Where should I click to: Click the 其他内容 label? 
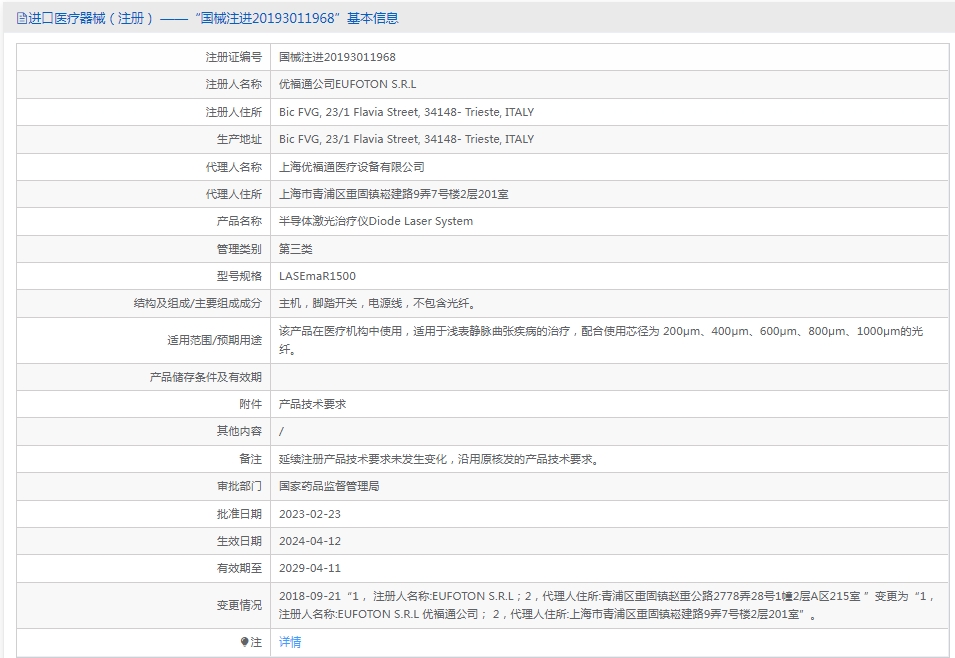tap(239, 431)
